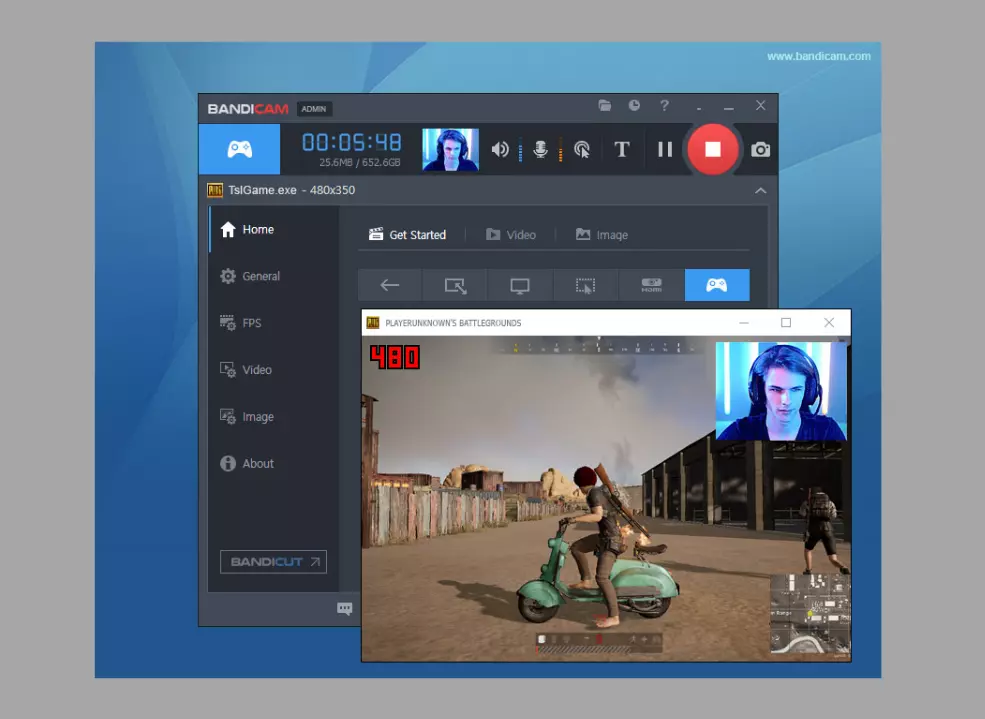Click the minimap in the PUBG game window

click(x=810, y=615)
